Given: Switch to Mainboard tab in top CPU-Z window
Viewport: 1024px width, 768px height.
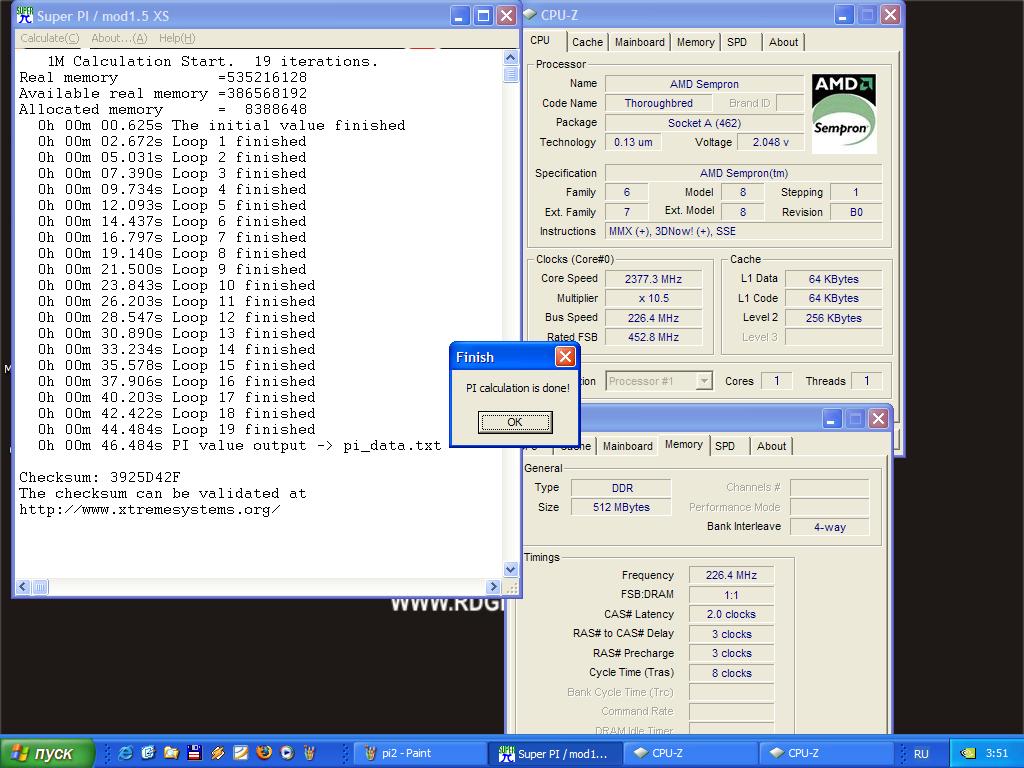Looking at the screenshot, I should tap(639, 42).
